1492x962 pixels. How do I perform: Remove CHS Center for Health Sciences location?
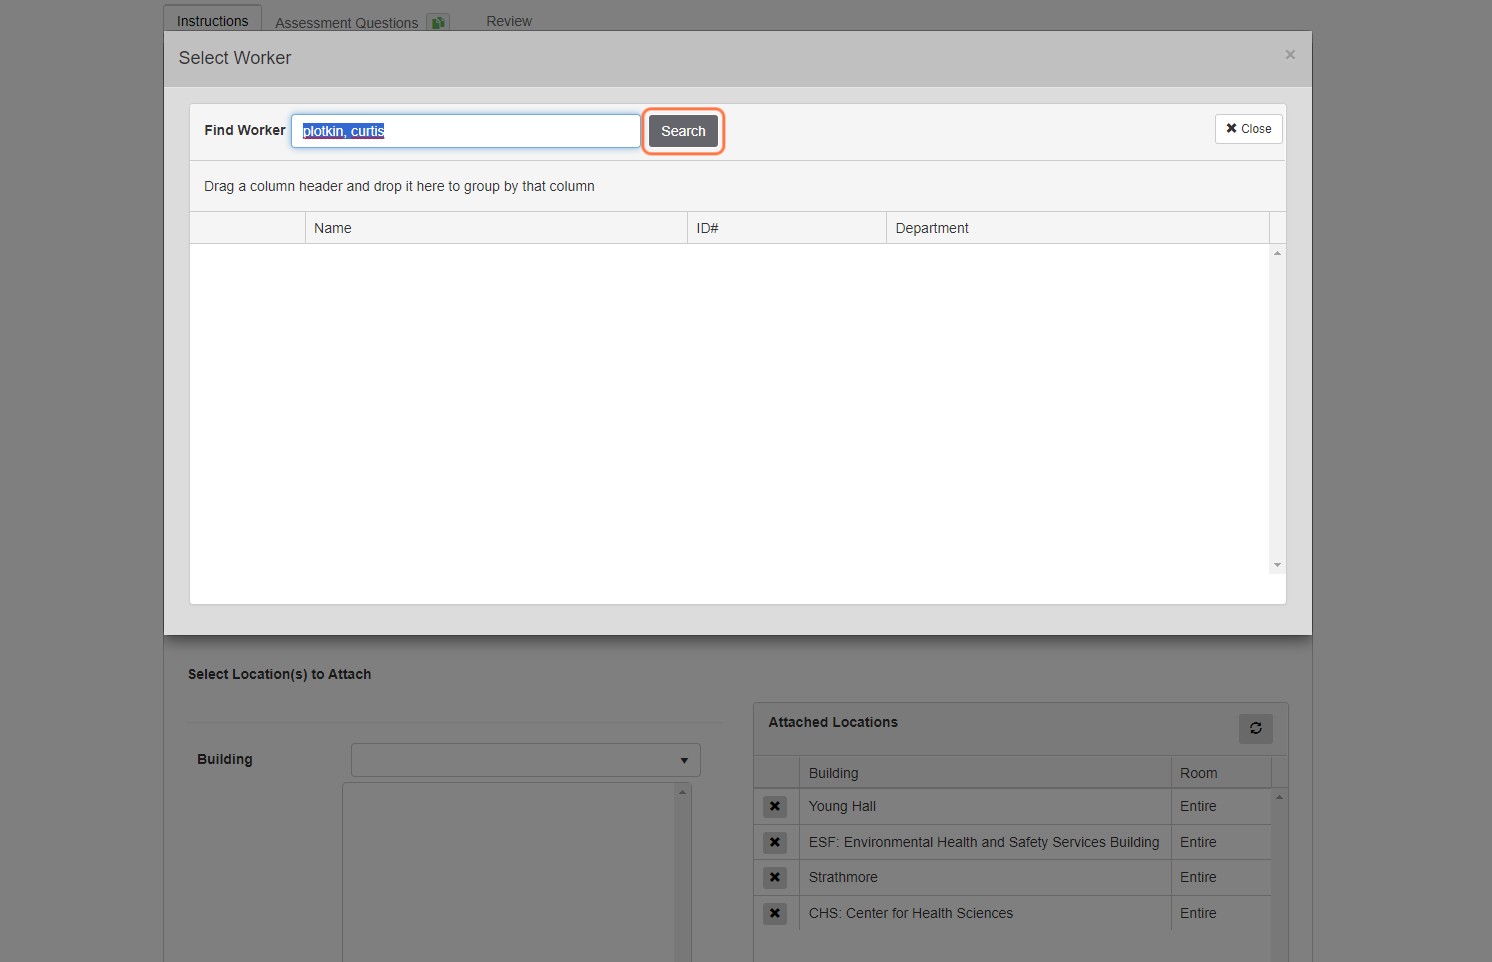(x=775, y=913)
